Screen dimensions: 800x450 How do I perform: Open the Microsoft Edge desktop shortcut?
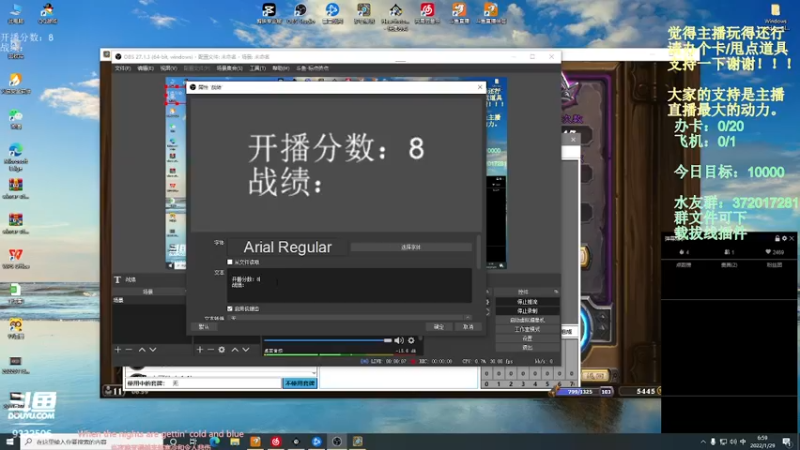15,157
